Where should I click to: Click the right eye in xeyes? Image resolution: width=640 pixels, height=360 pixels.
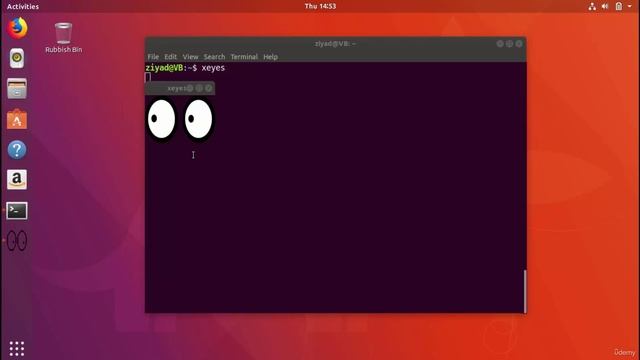pyautogui.click(x=198, y=119)
